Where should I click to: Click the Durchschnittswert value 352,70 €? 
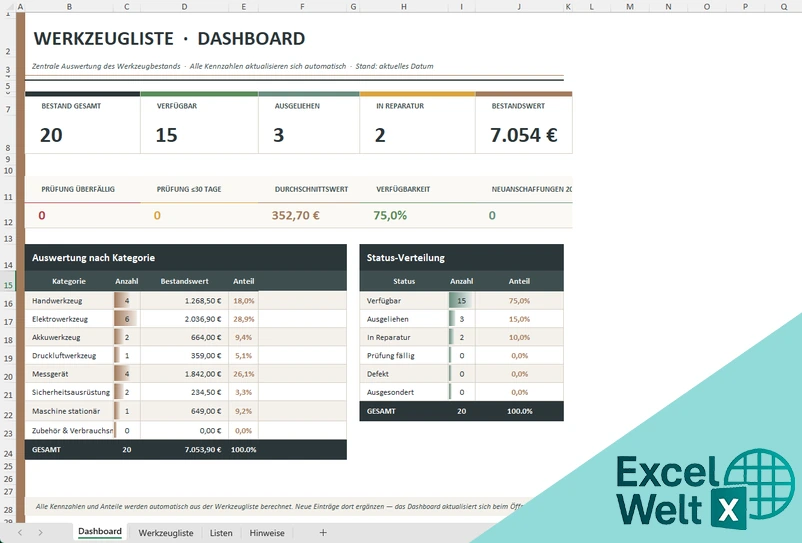click(x=296, y=215)
